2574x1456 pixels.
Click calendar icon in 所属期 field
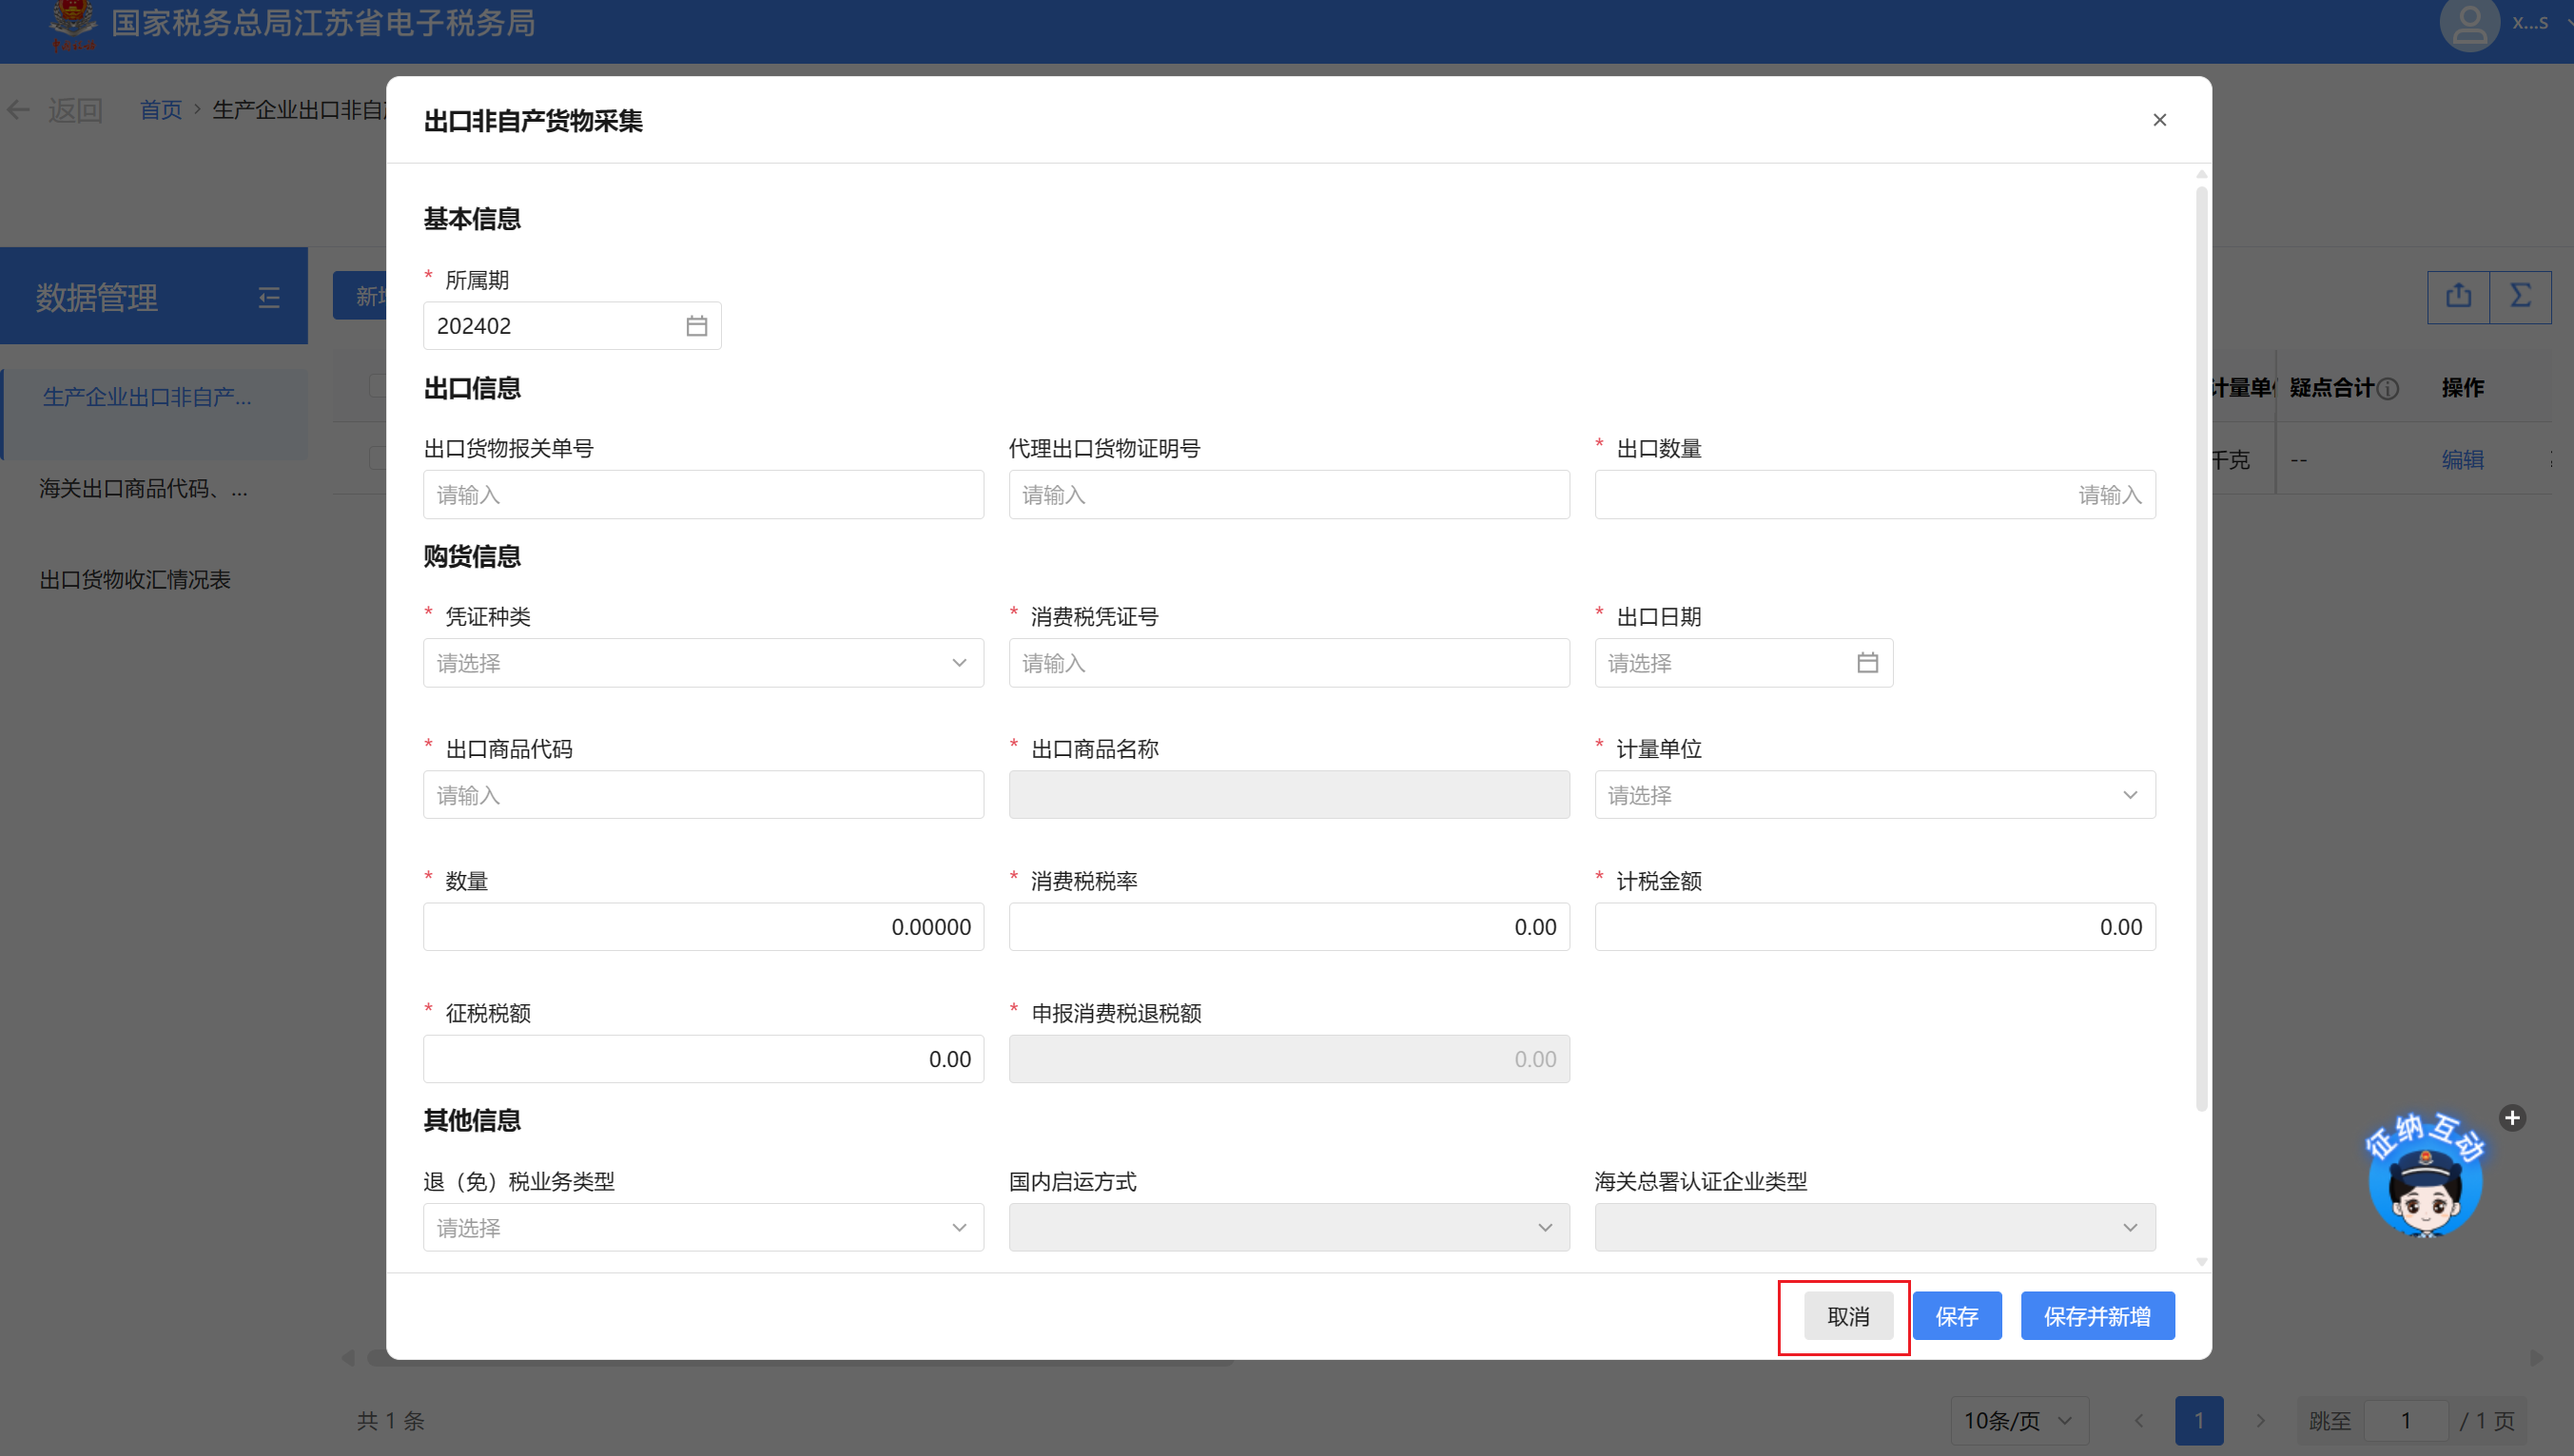pyautogui.click(x=696, y=326)
